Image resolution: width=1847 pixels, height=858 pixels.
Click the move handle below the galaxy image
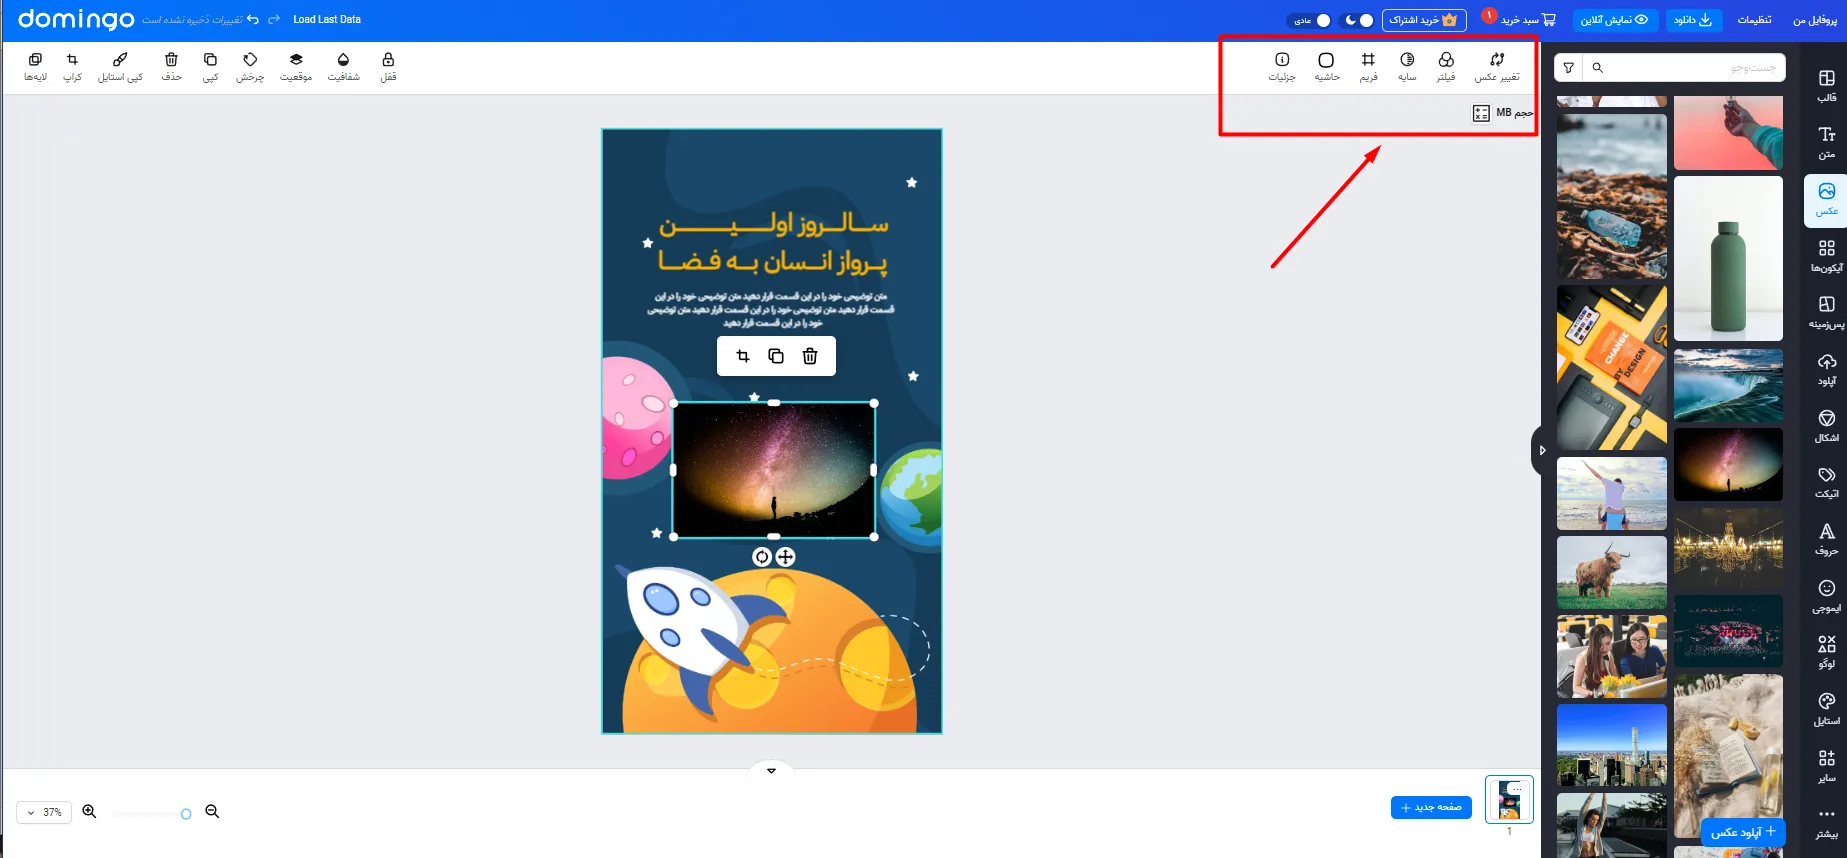(x=786, y=557)
